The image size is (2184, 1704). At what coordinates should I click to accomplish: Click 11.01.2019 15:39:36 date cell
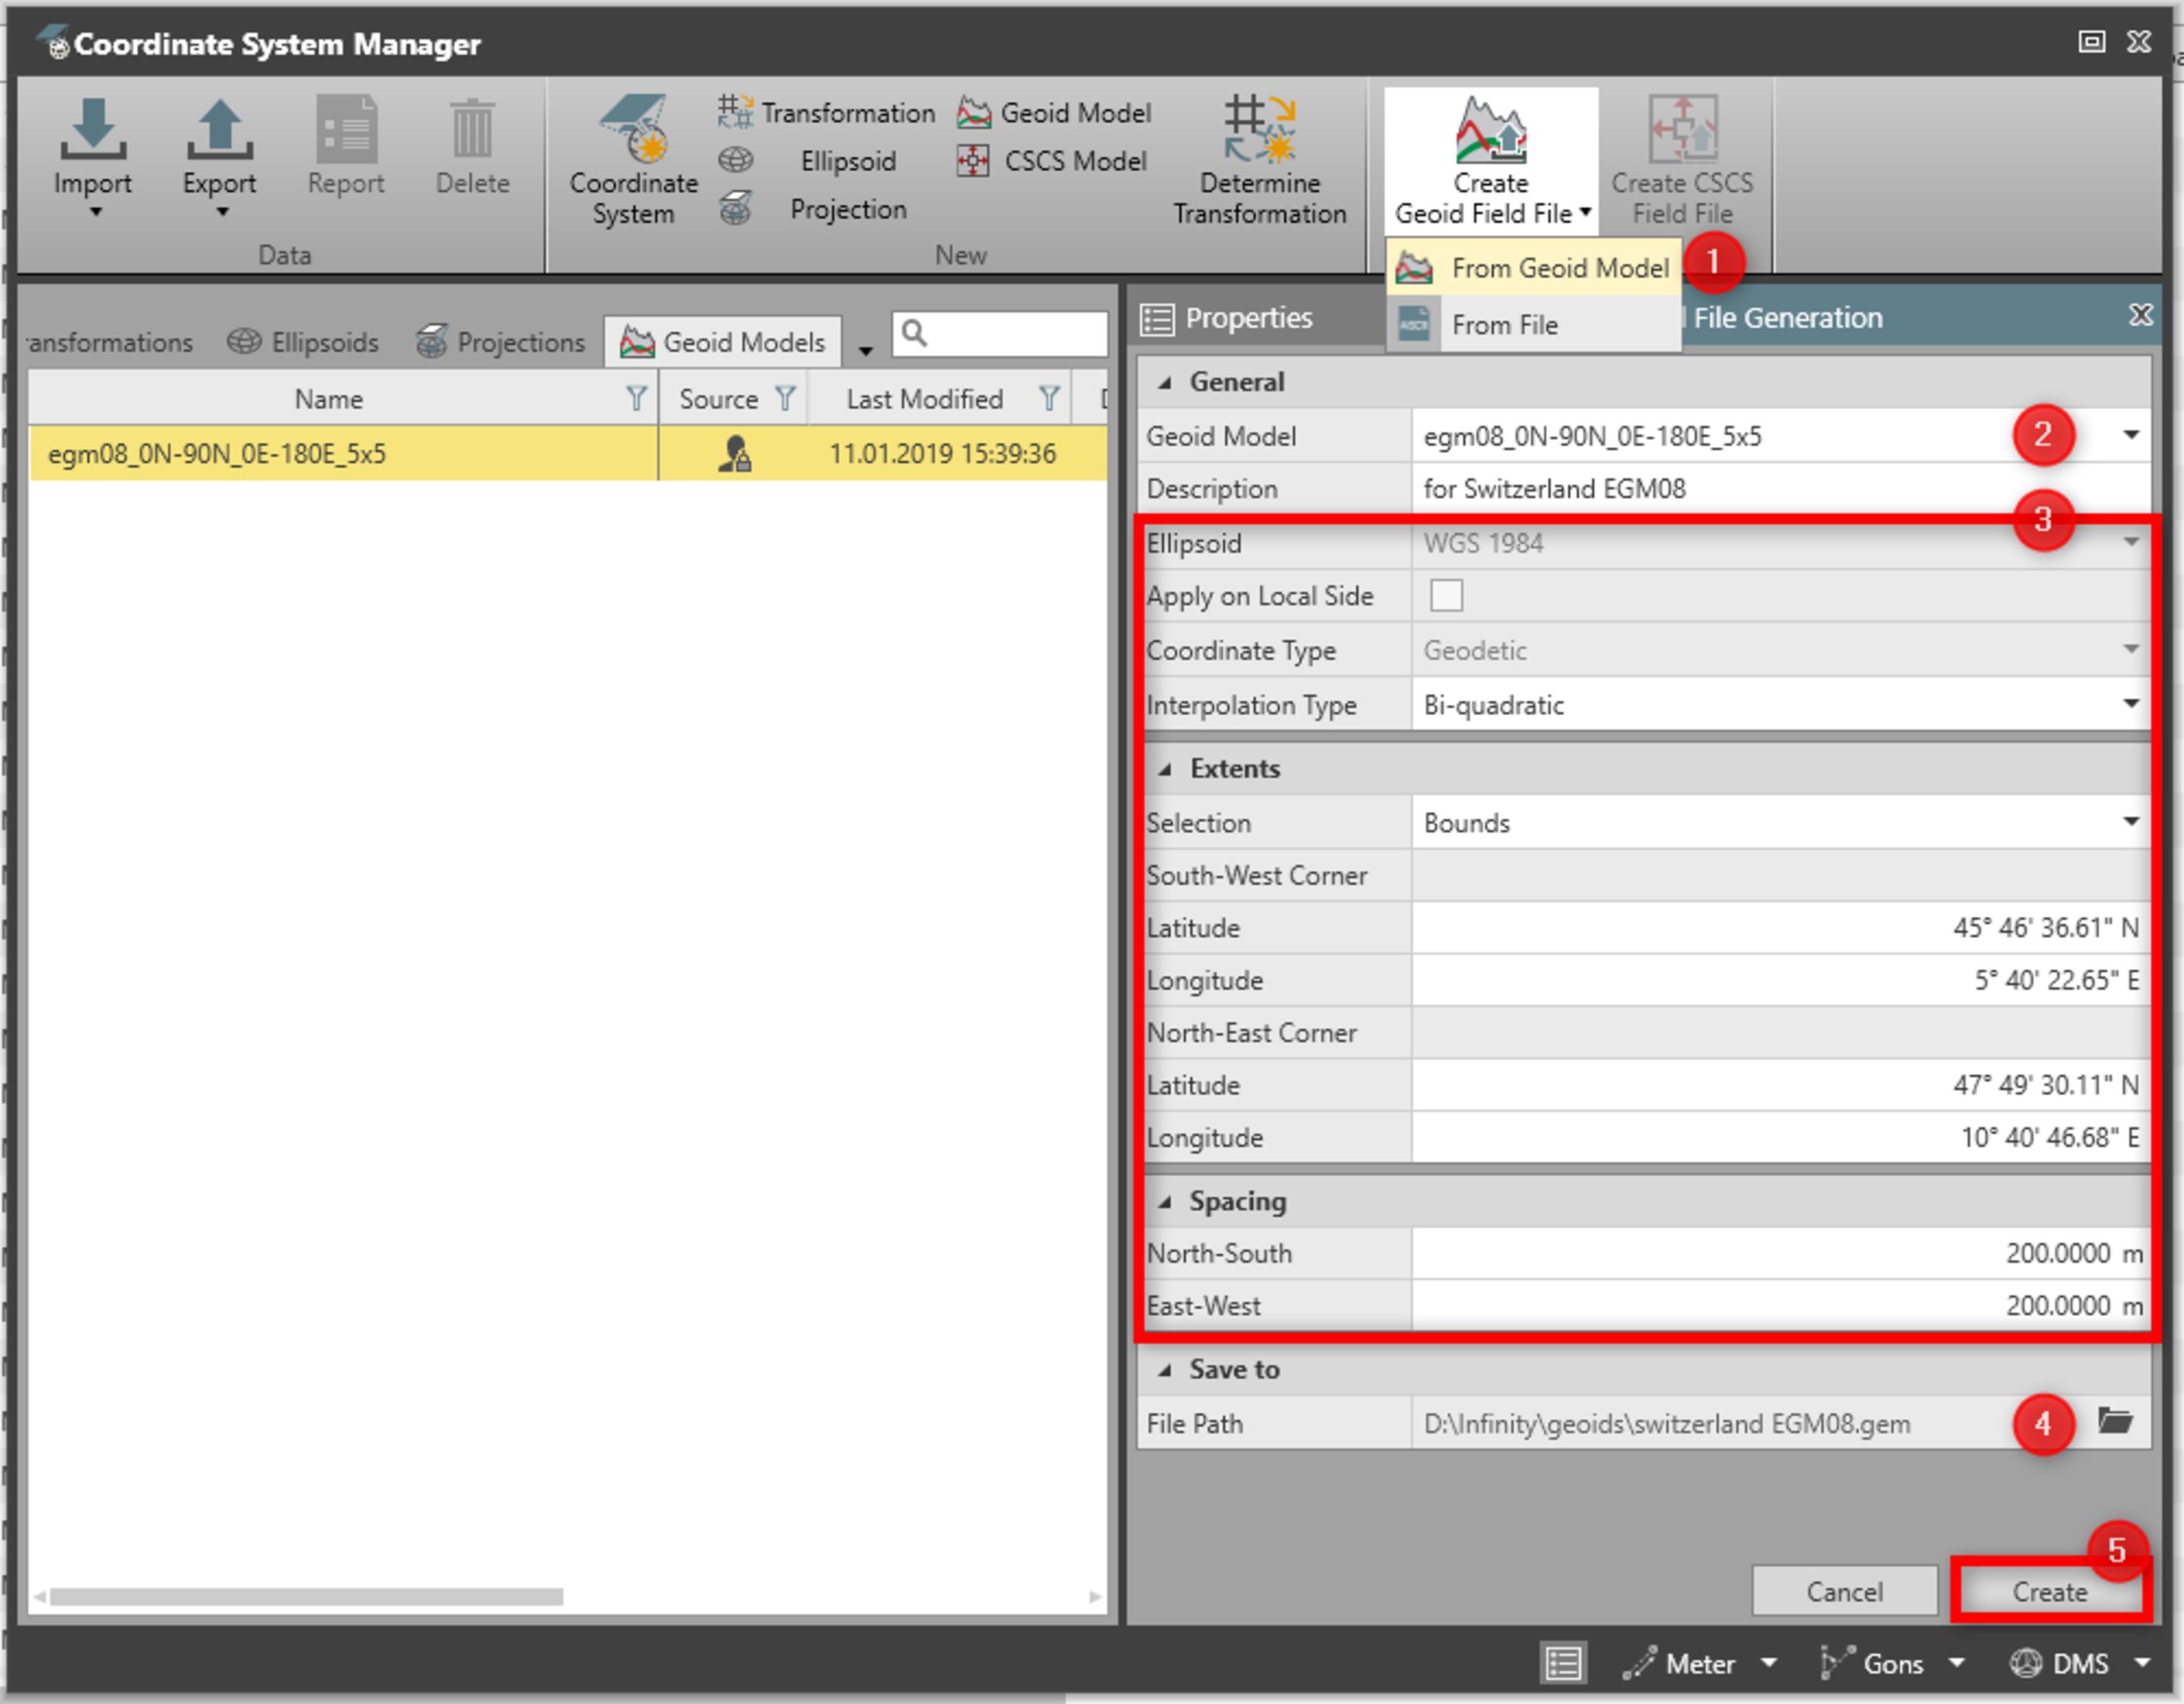click(942, 454)
